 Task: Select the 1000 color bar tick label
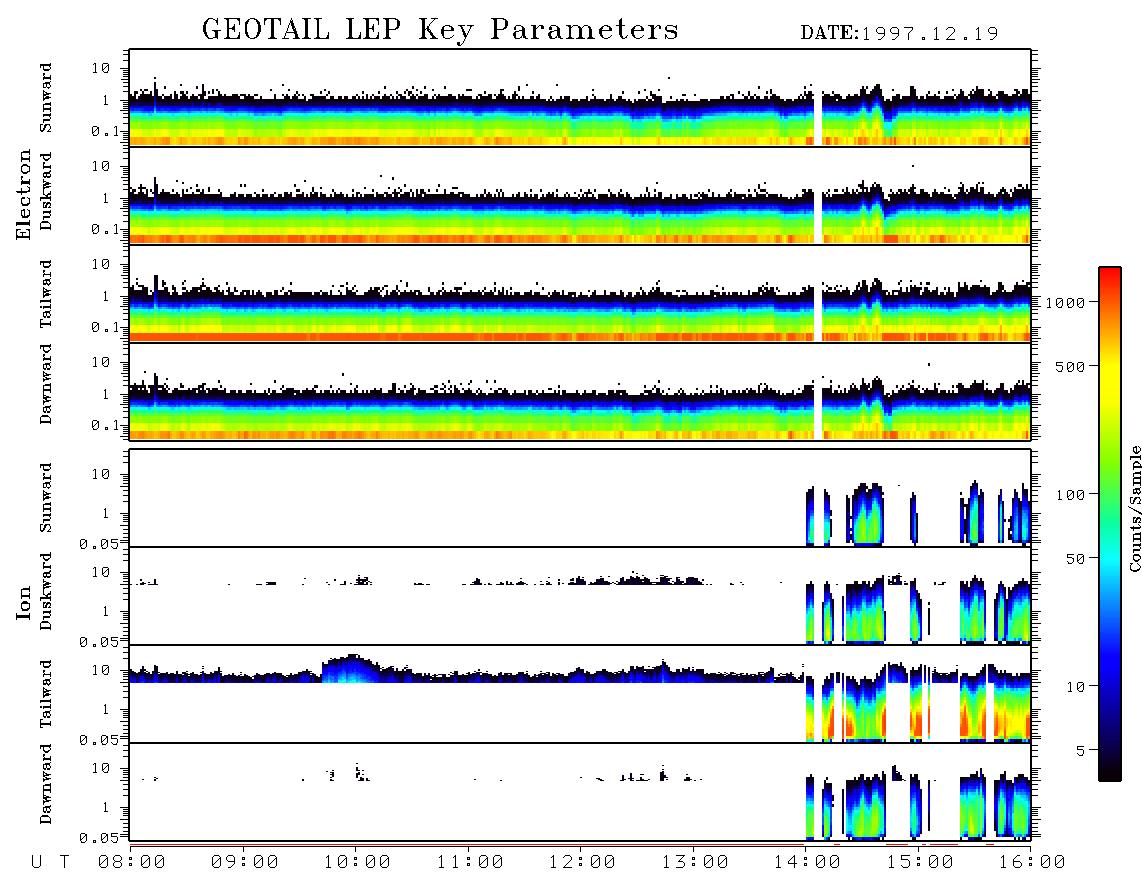(x=1065, y=303)
